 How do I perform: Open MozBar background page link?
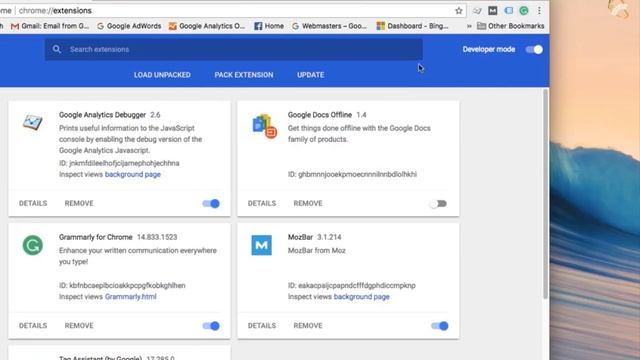[362, 297]
